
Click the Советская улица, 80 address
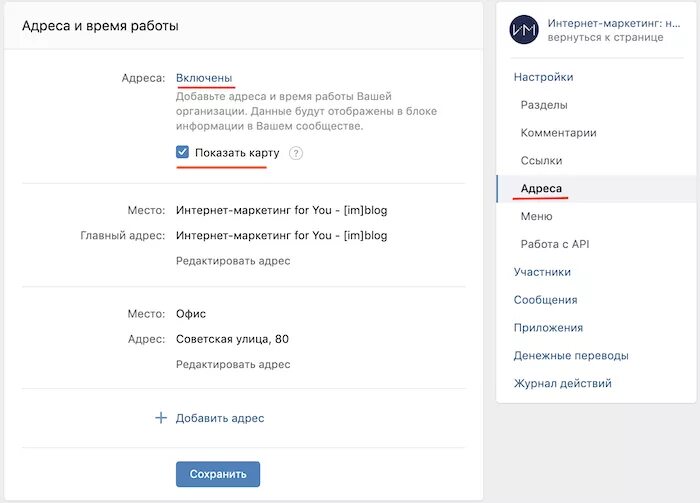click(x=232, y=339)
